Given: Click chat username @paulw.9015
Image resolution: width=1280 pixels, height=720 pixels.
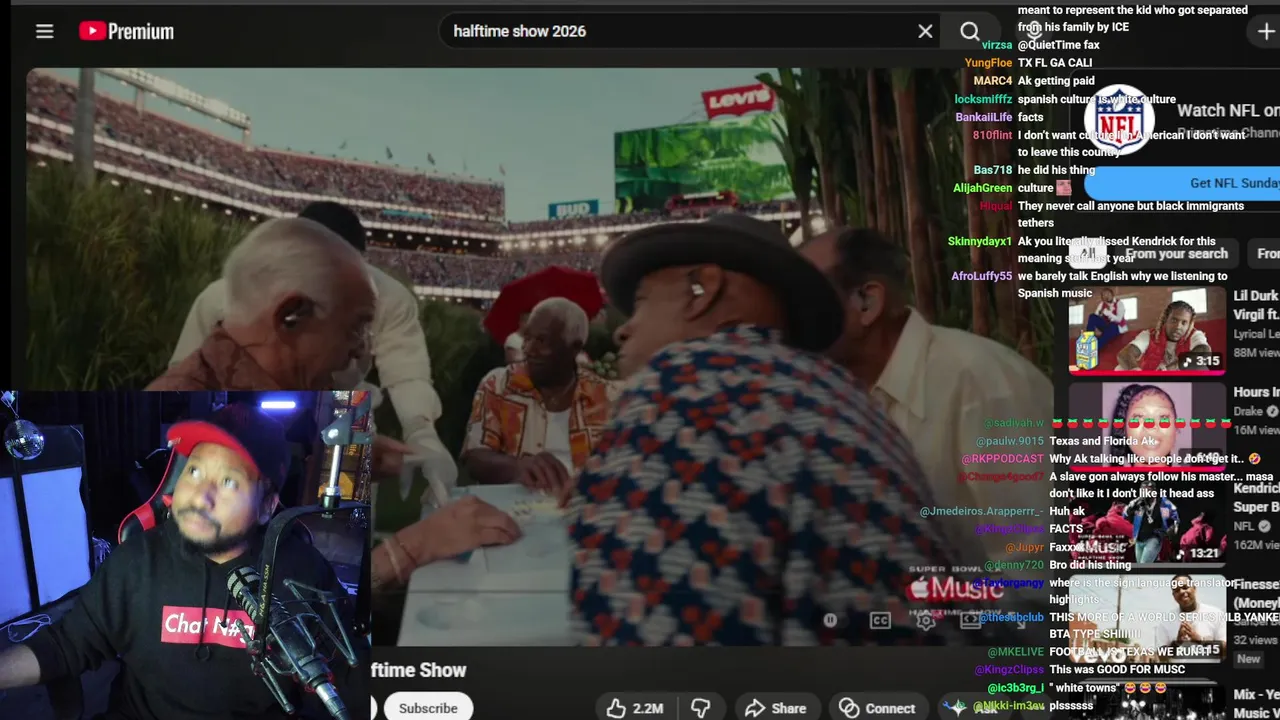Looking at the screenshot, I should pyautogui.click(x=1009, y=441).
